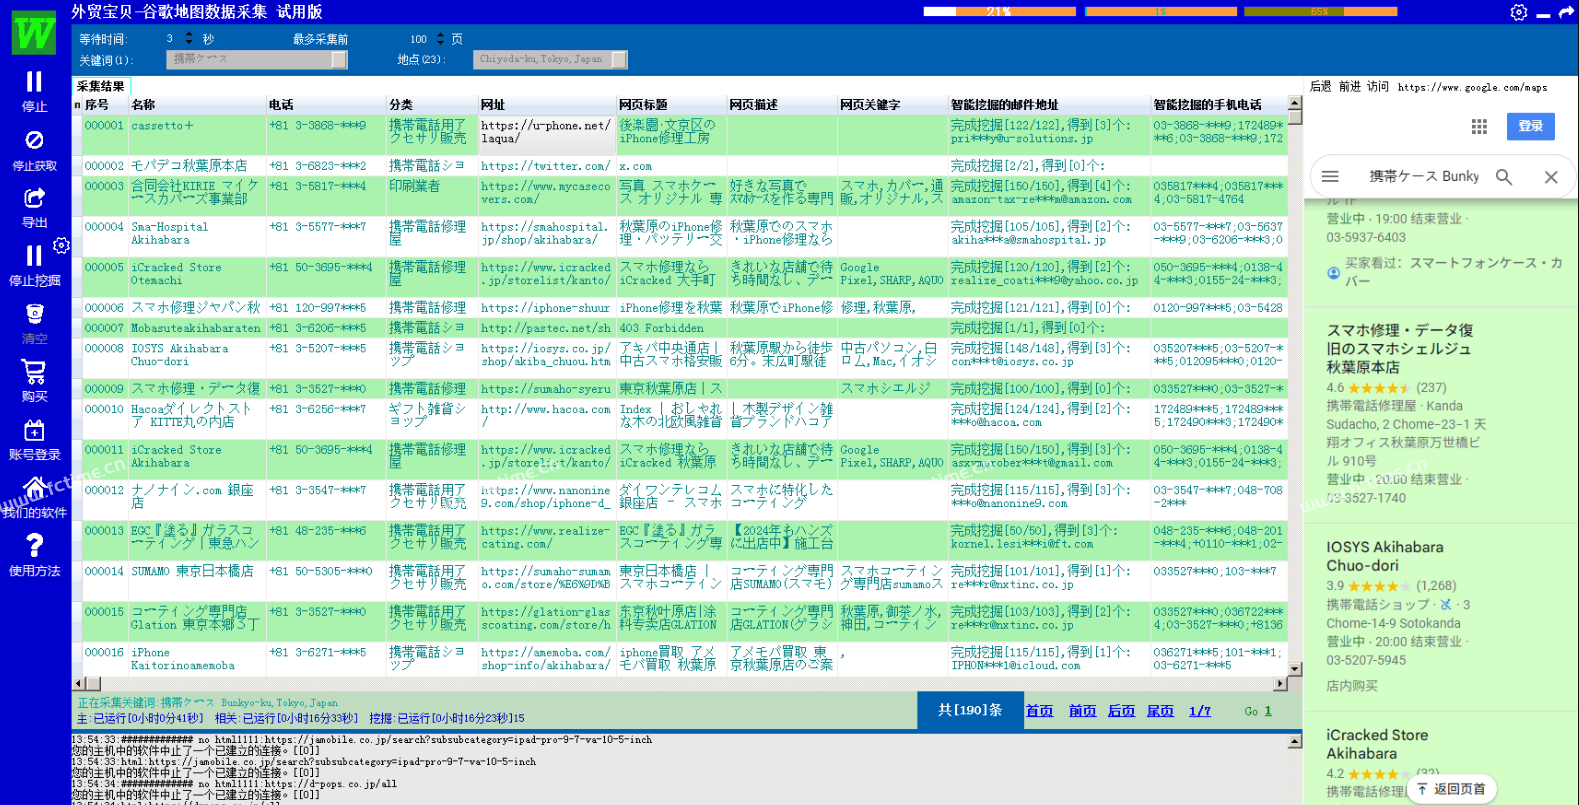Click the blue 登录 sign-in button
This screenshot has width=1579, height=805.
pyautogui.click(x=1530, y=126)
